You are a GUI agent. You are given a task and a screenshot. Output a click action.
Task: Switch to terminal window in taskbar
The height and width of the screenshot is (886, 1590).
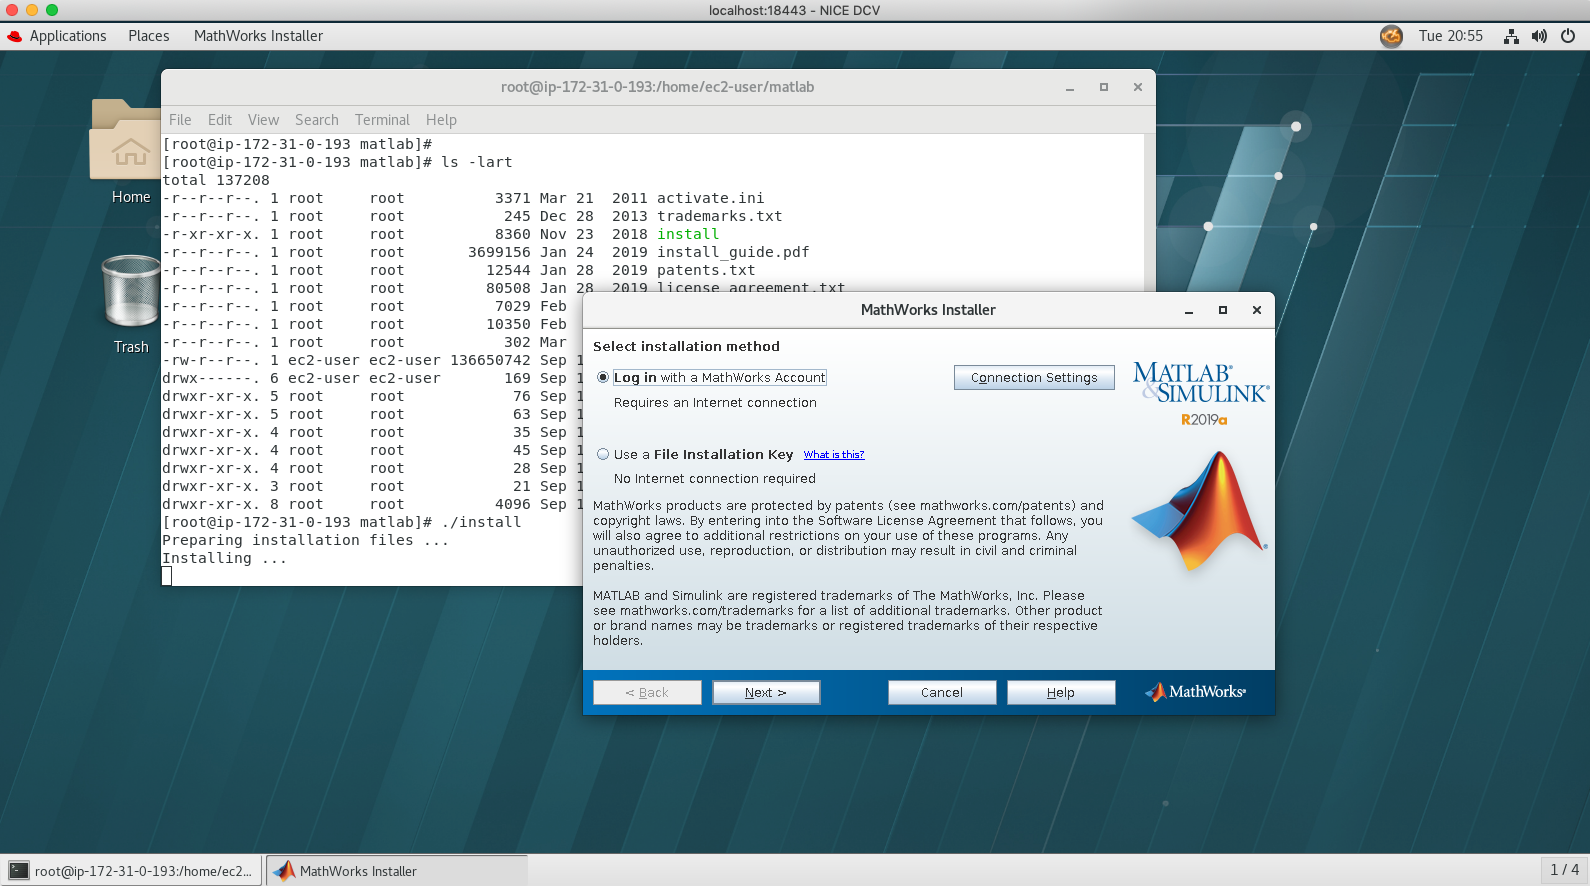(x=132, y=871)
